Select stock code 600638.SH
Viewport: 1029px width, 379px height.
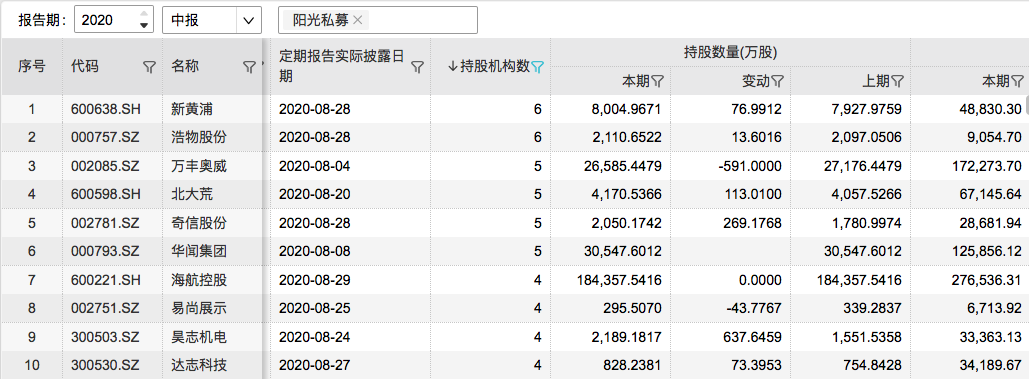click(x=105, y=109)
